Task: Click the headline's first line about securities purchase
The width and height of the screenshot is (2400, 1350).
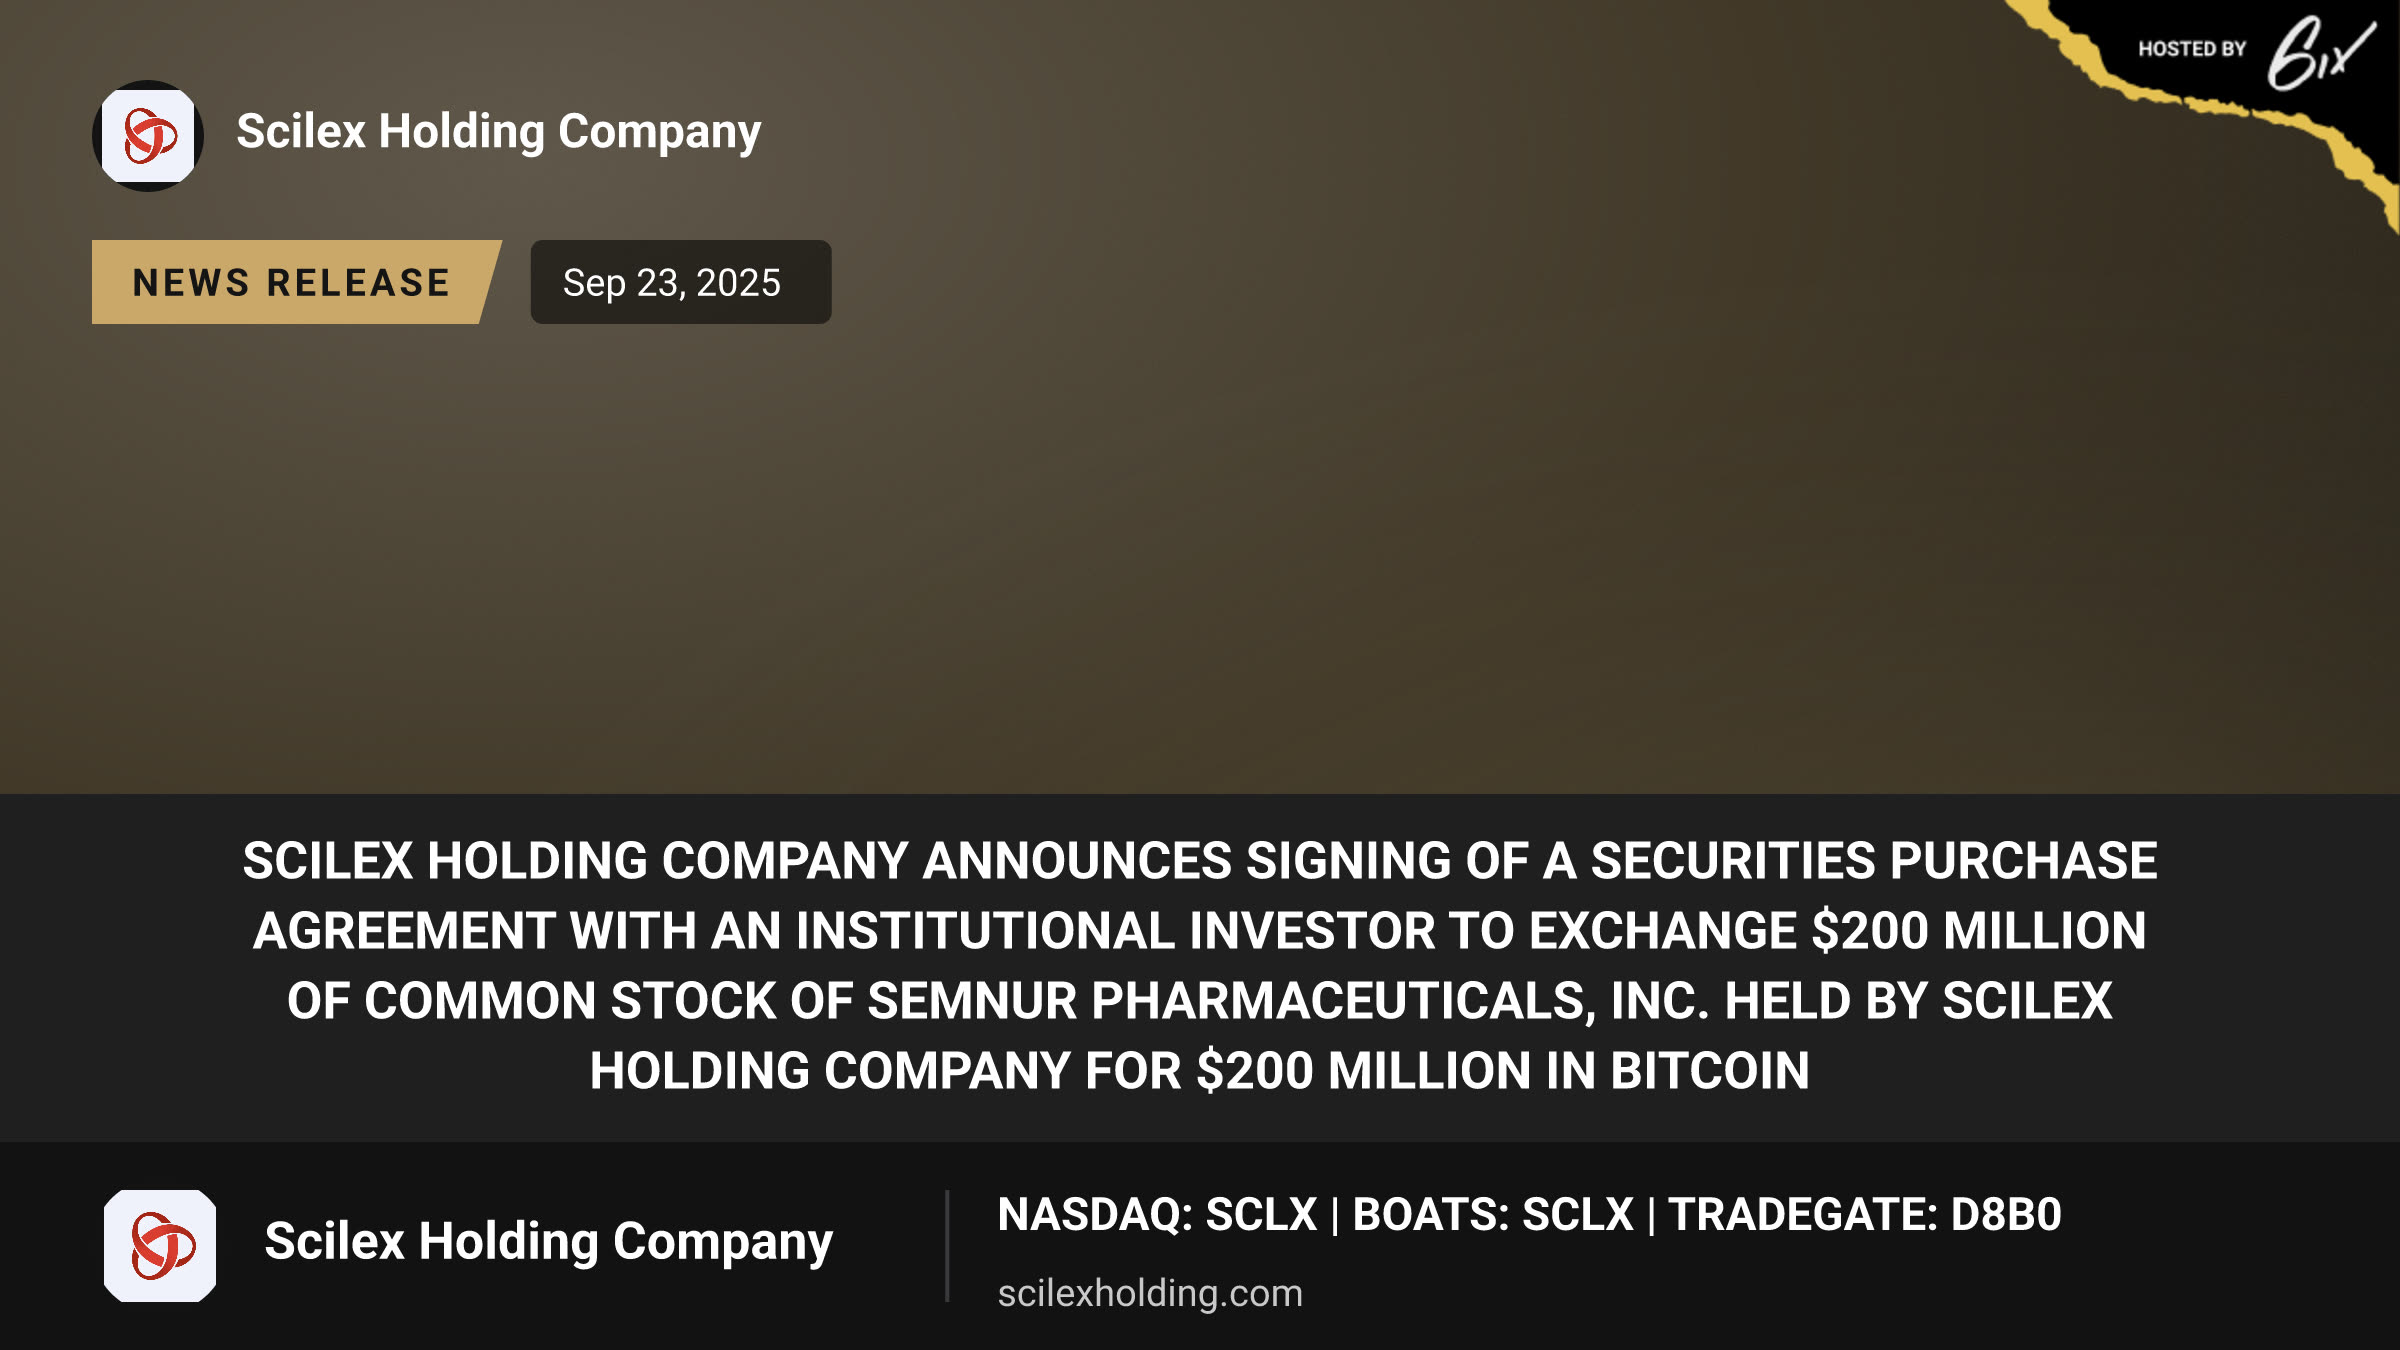Action: [x=1200, y=861]
